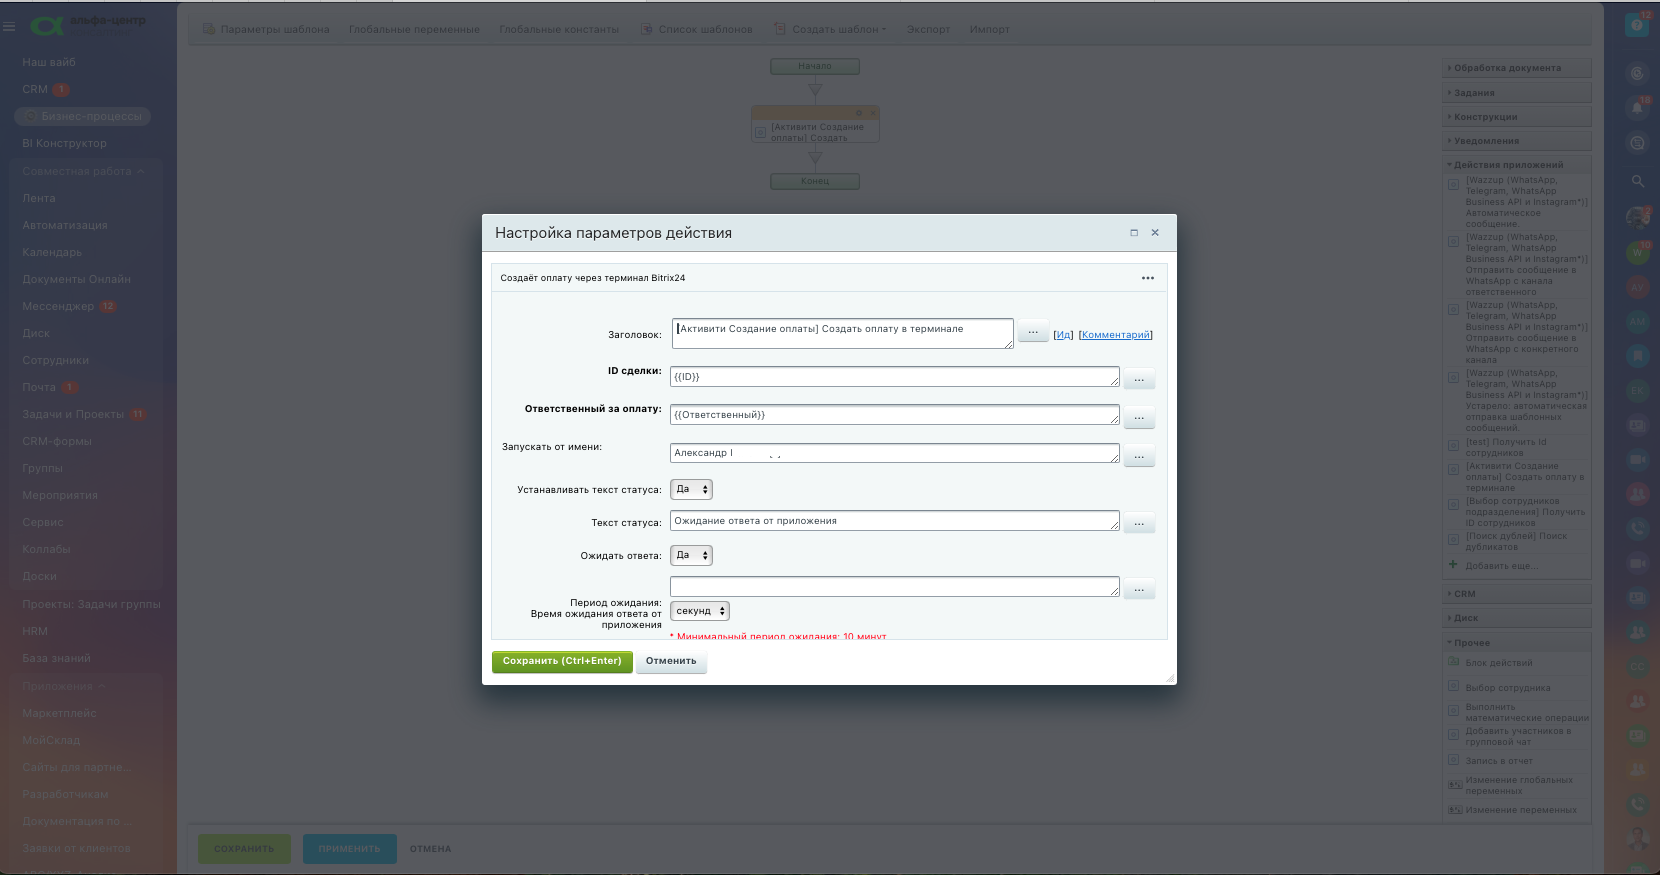This screenshot has height=875, width=1660.
Task: Click the СОХРАНИТЬ button at page bottom
Action: pyautogui.click(x=244, y=849)
